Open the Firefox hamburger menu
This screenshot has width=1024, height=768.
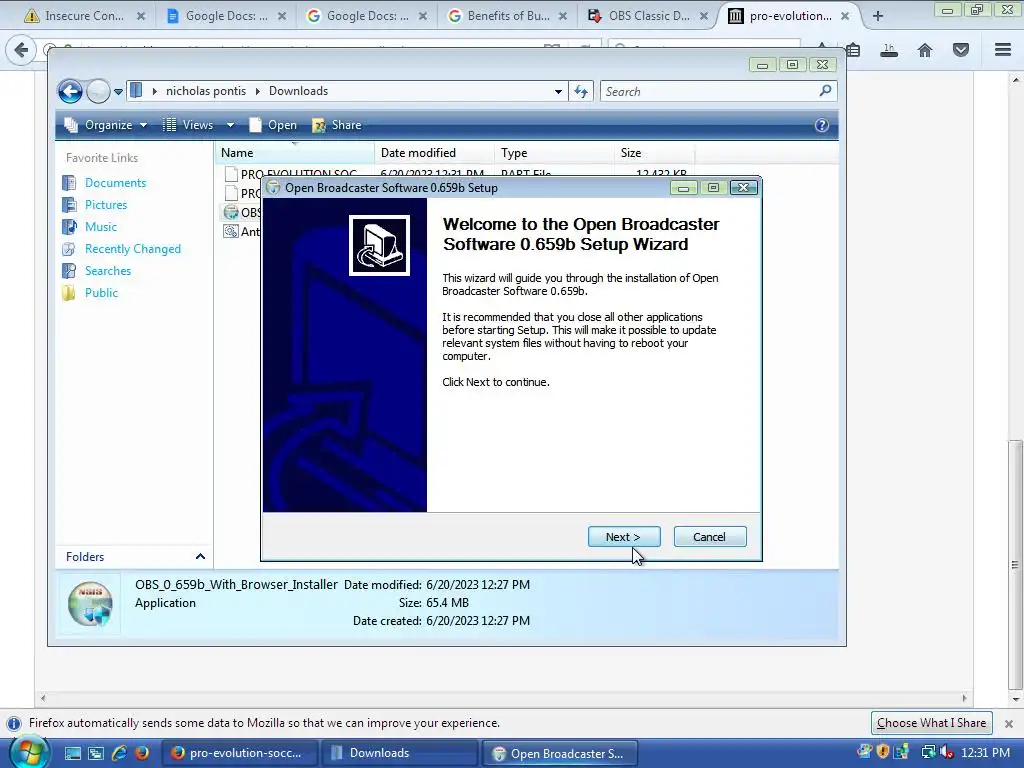(1003, 50)
